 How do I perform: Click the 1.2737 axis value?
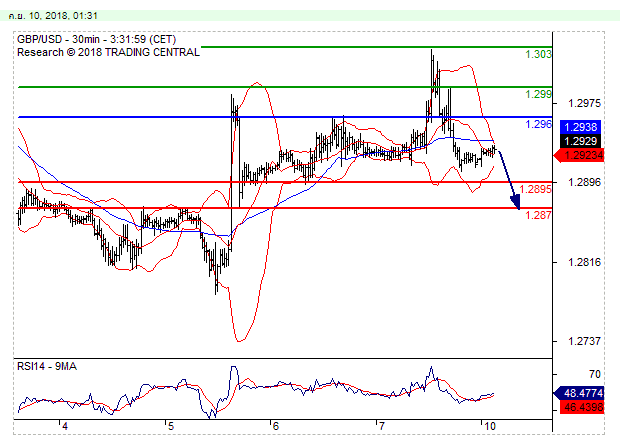[x=584, y=341]
